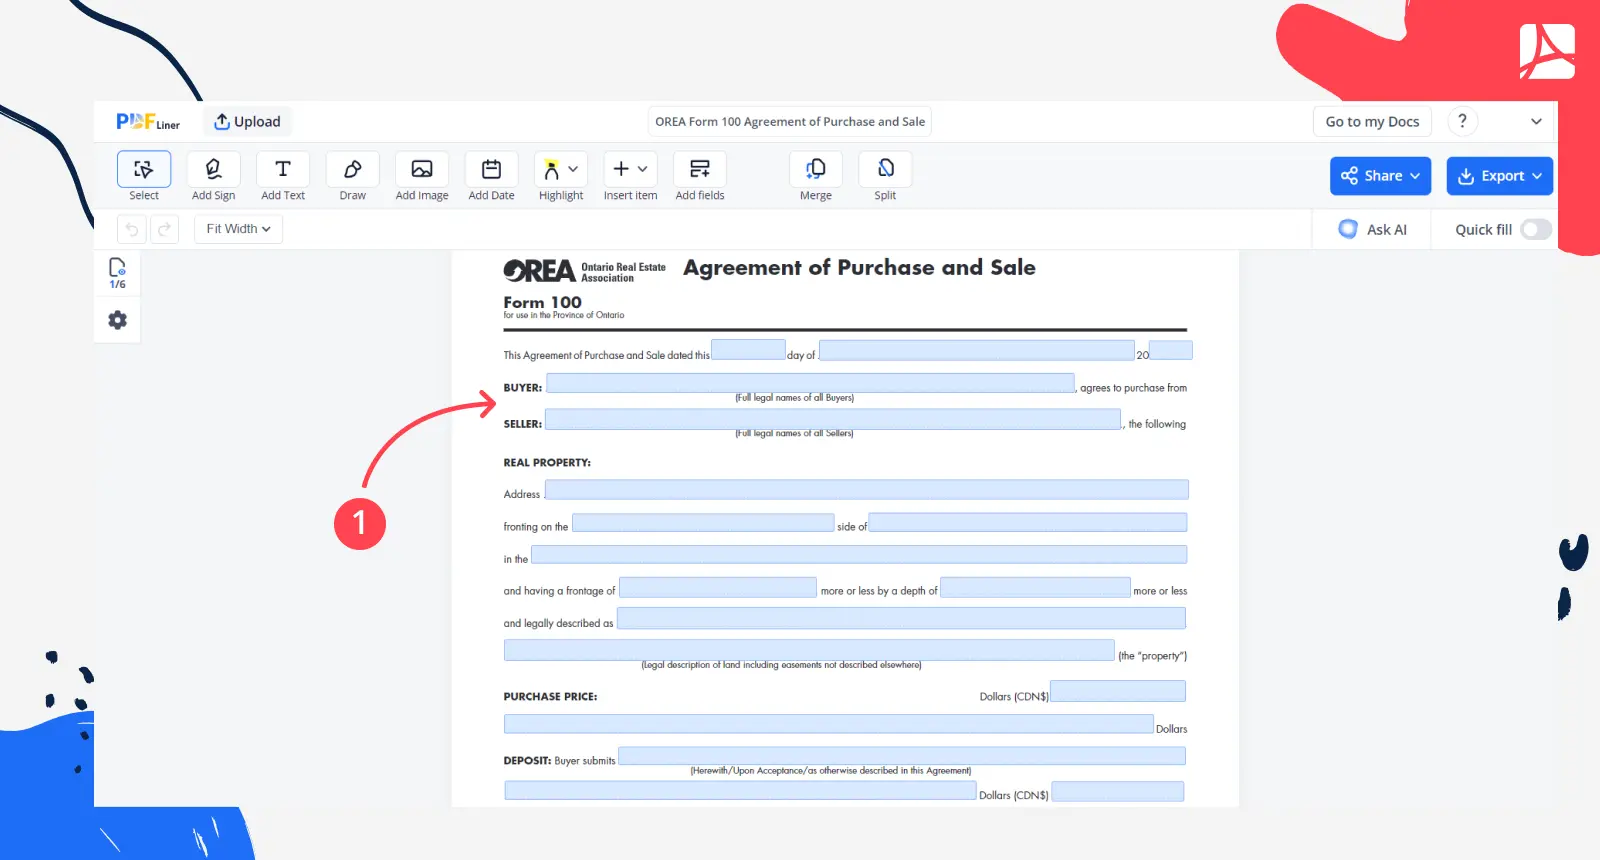Click the purchase price in words field
The image size is (1600, 860).
click(x=828, y=724)
